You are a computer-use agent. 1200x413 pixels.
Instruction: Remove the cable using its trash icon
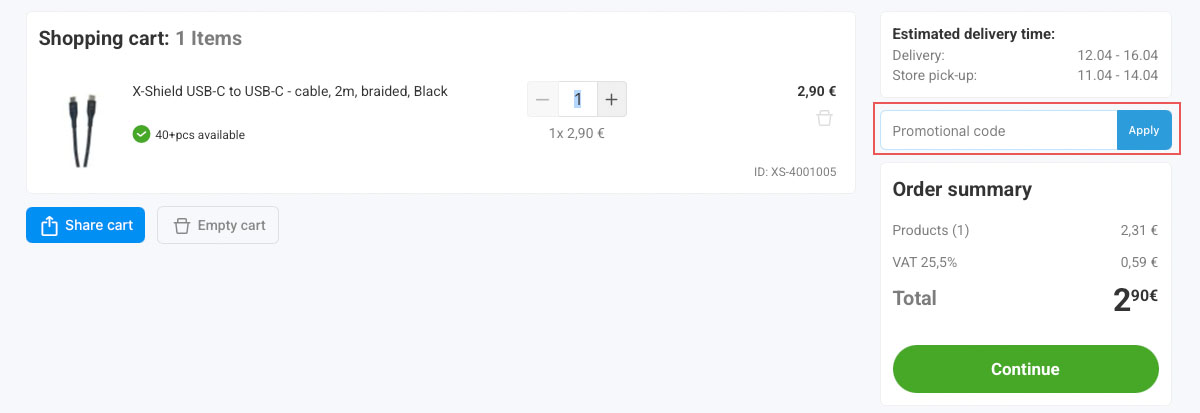point(824,118)
